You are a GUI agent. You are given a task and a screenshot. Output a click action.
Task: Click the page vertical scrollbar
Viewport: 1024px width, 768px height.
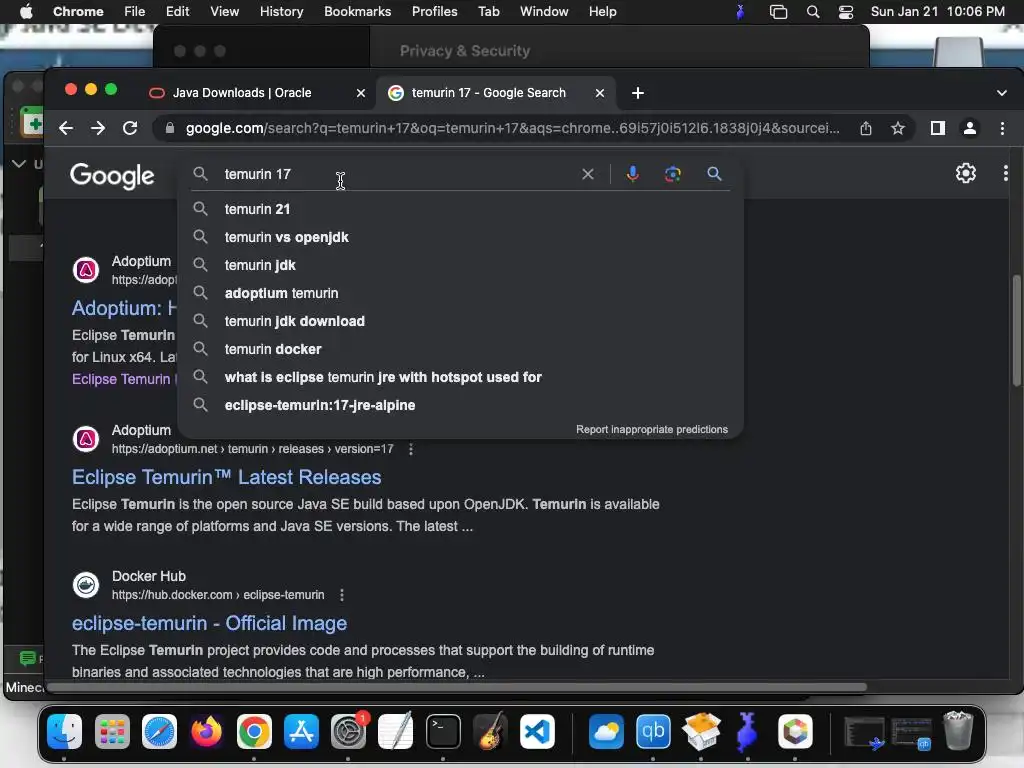1016,330
